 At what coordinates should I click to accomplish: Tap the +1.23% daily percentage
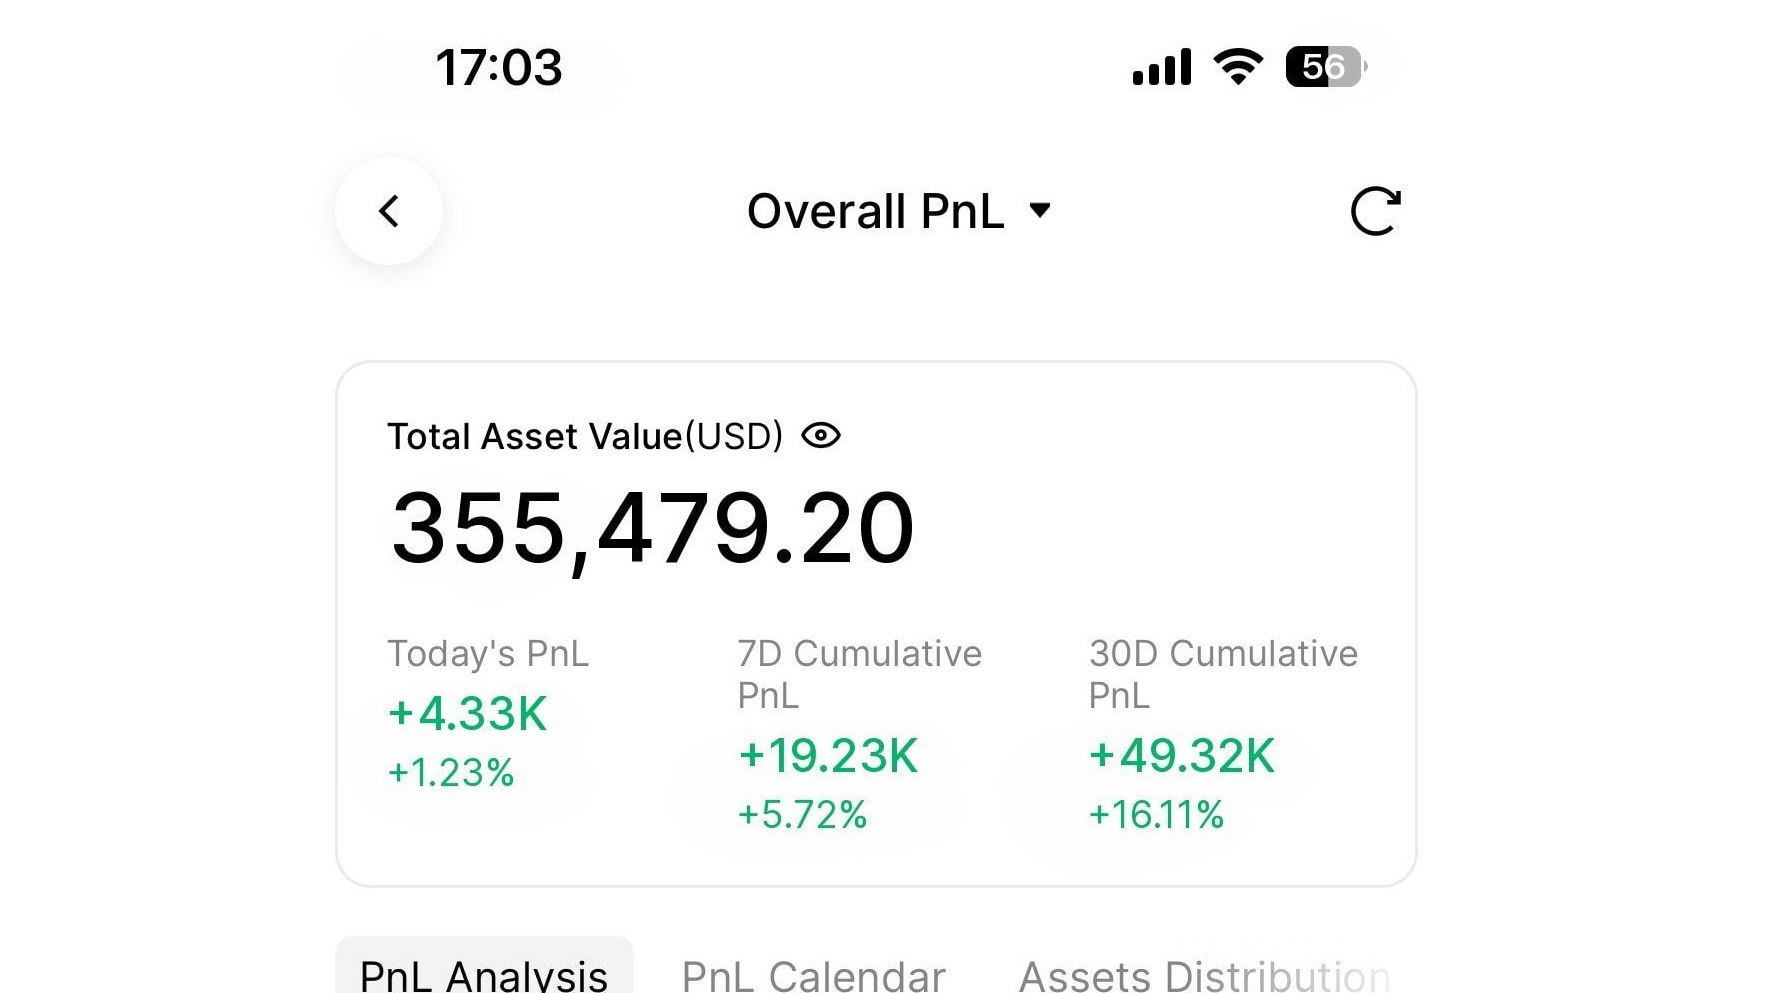pos(450,773)
